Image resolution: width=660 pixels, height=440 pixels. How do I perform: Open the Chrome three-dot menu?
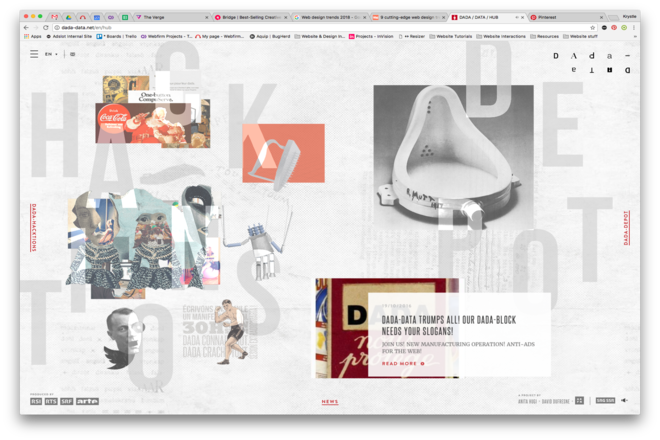[x=633, y=27]
